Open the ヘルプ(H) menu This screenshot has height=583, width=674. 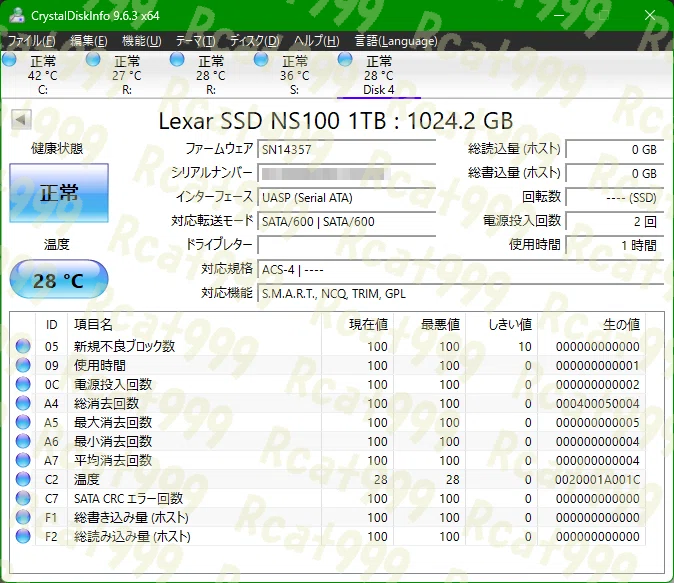pos(317,41)
